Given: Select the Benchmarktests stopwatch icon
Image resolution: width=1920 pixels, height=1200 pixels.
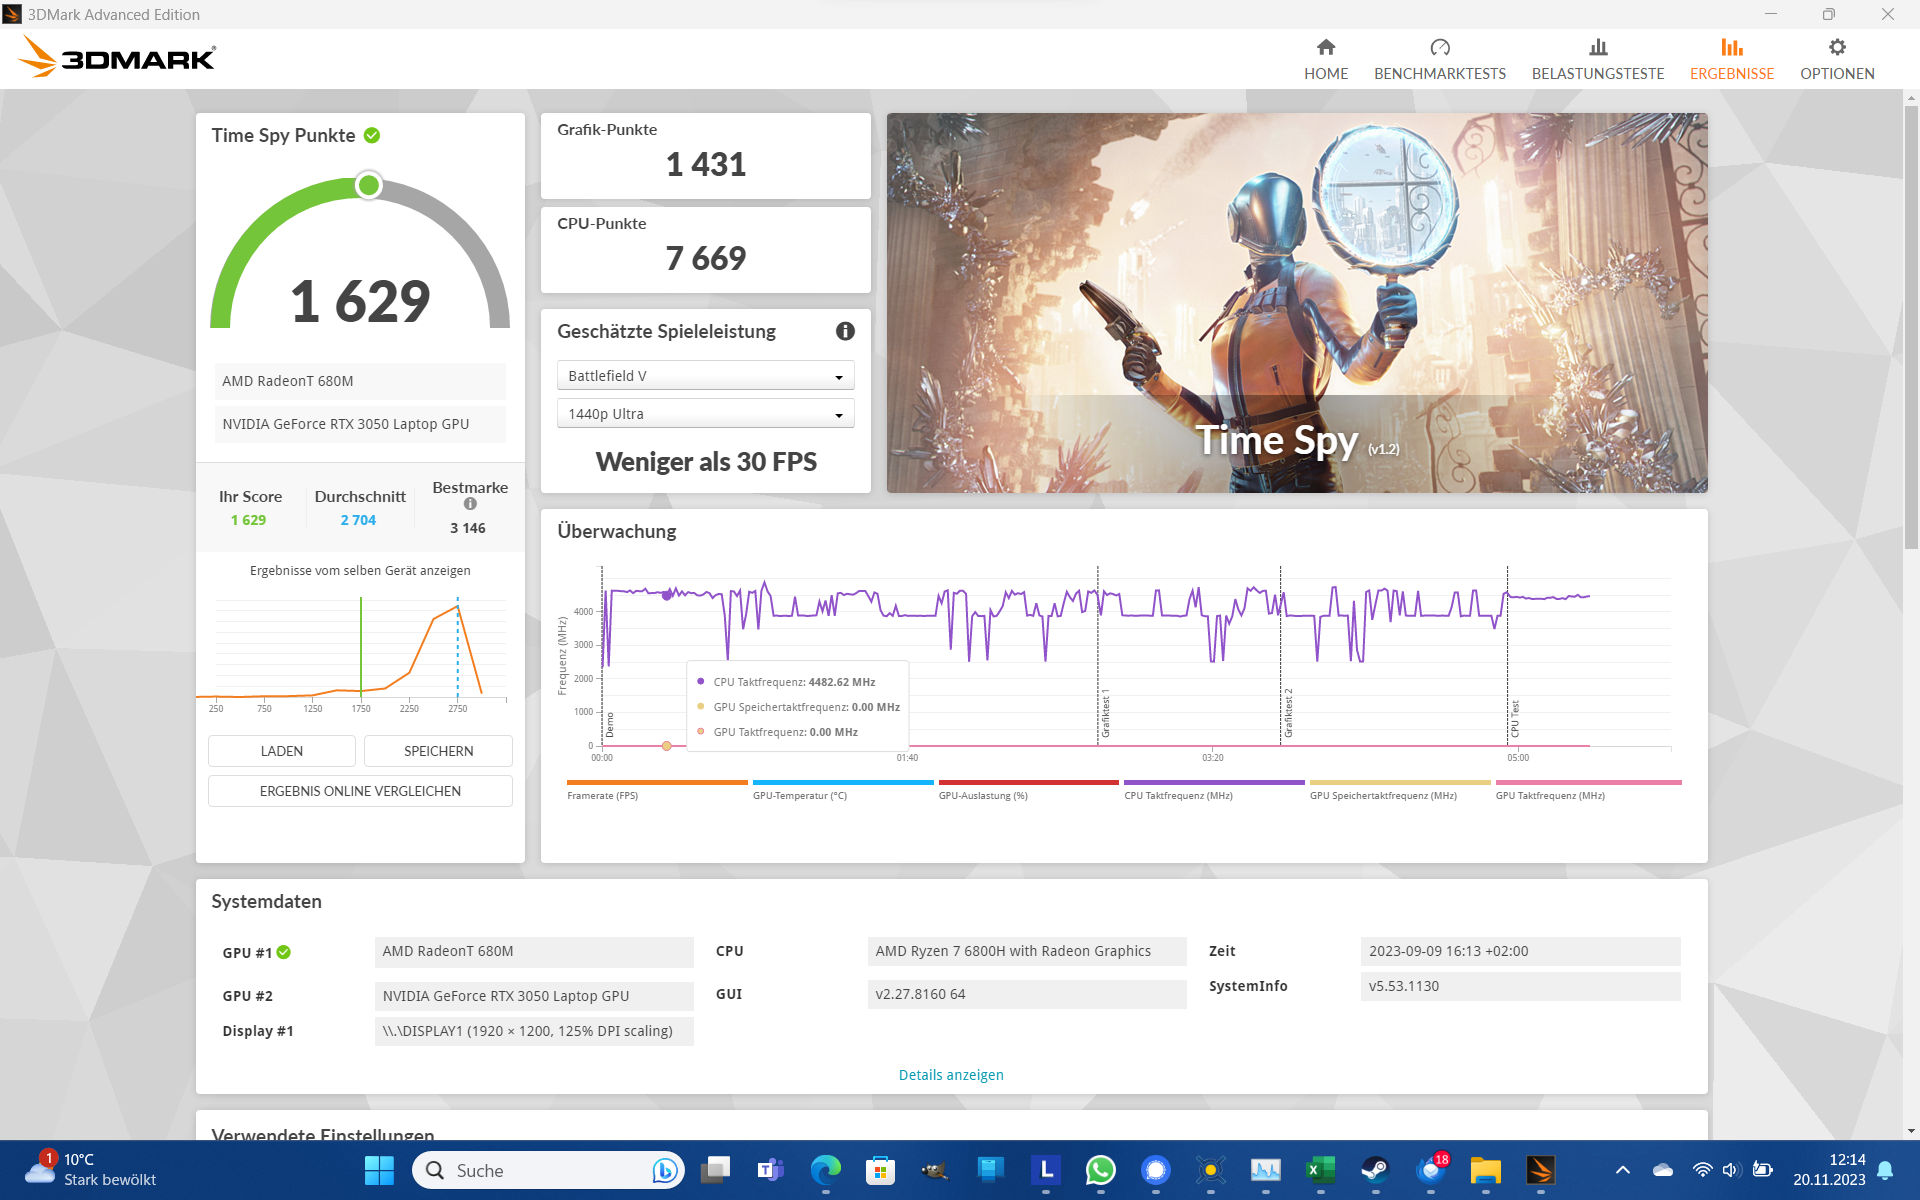Looking at the screenshot, I should pos(1440,47).
